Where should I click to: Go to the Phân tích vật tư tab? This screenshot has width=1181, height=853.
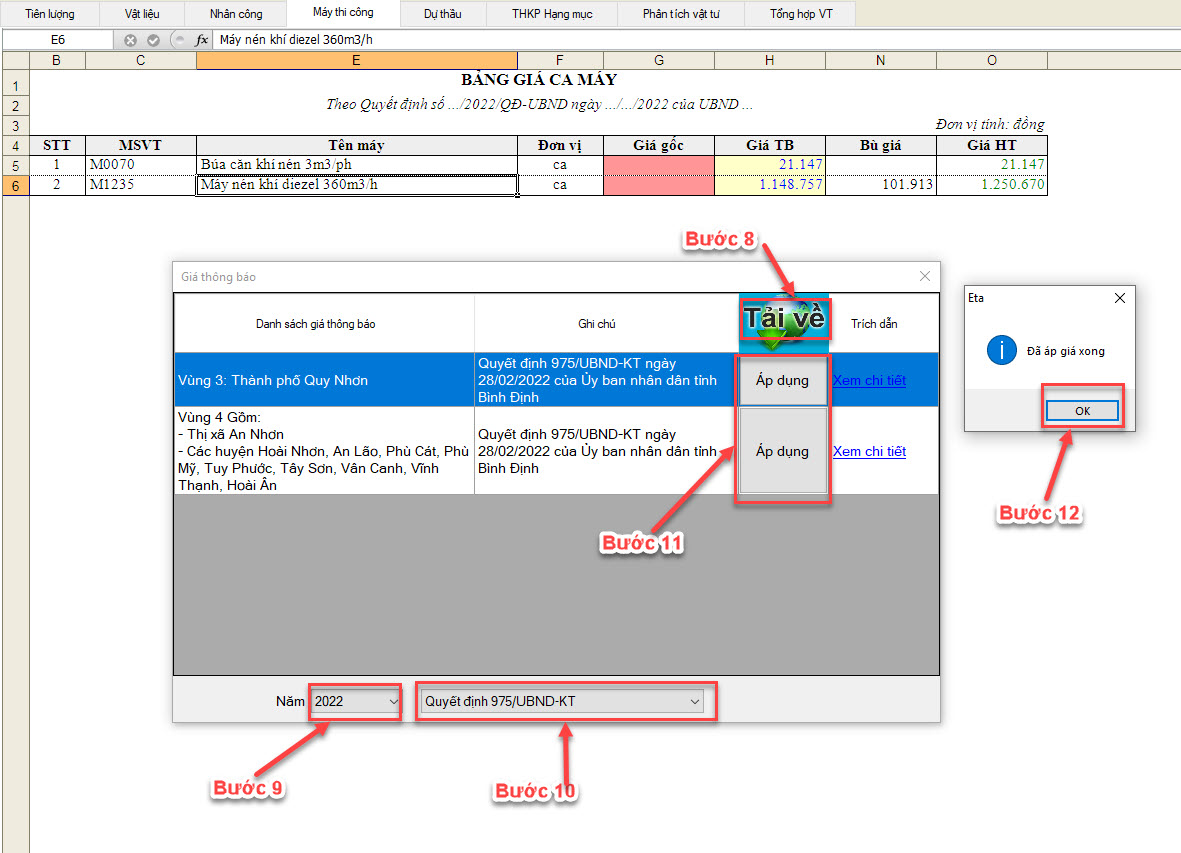pyautogui.click(x=681, y=14)
